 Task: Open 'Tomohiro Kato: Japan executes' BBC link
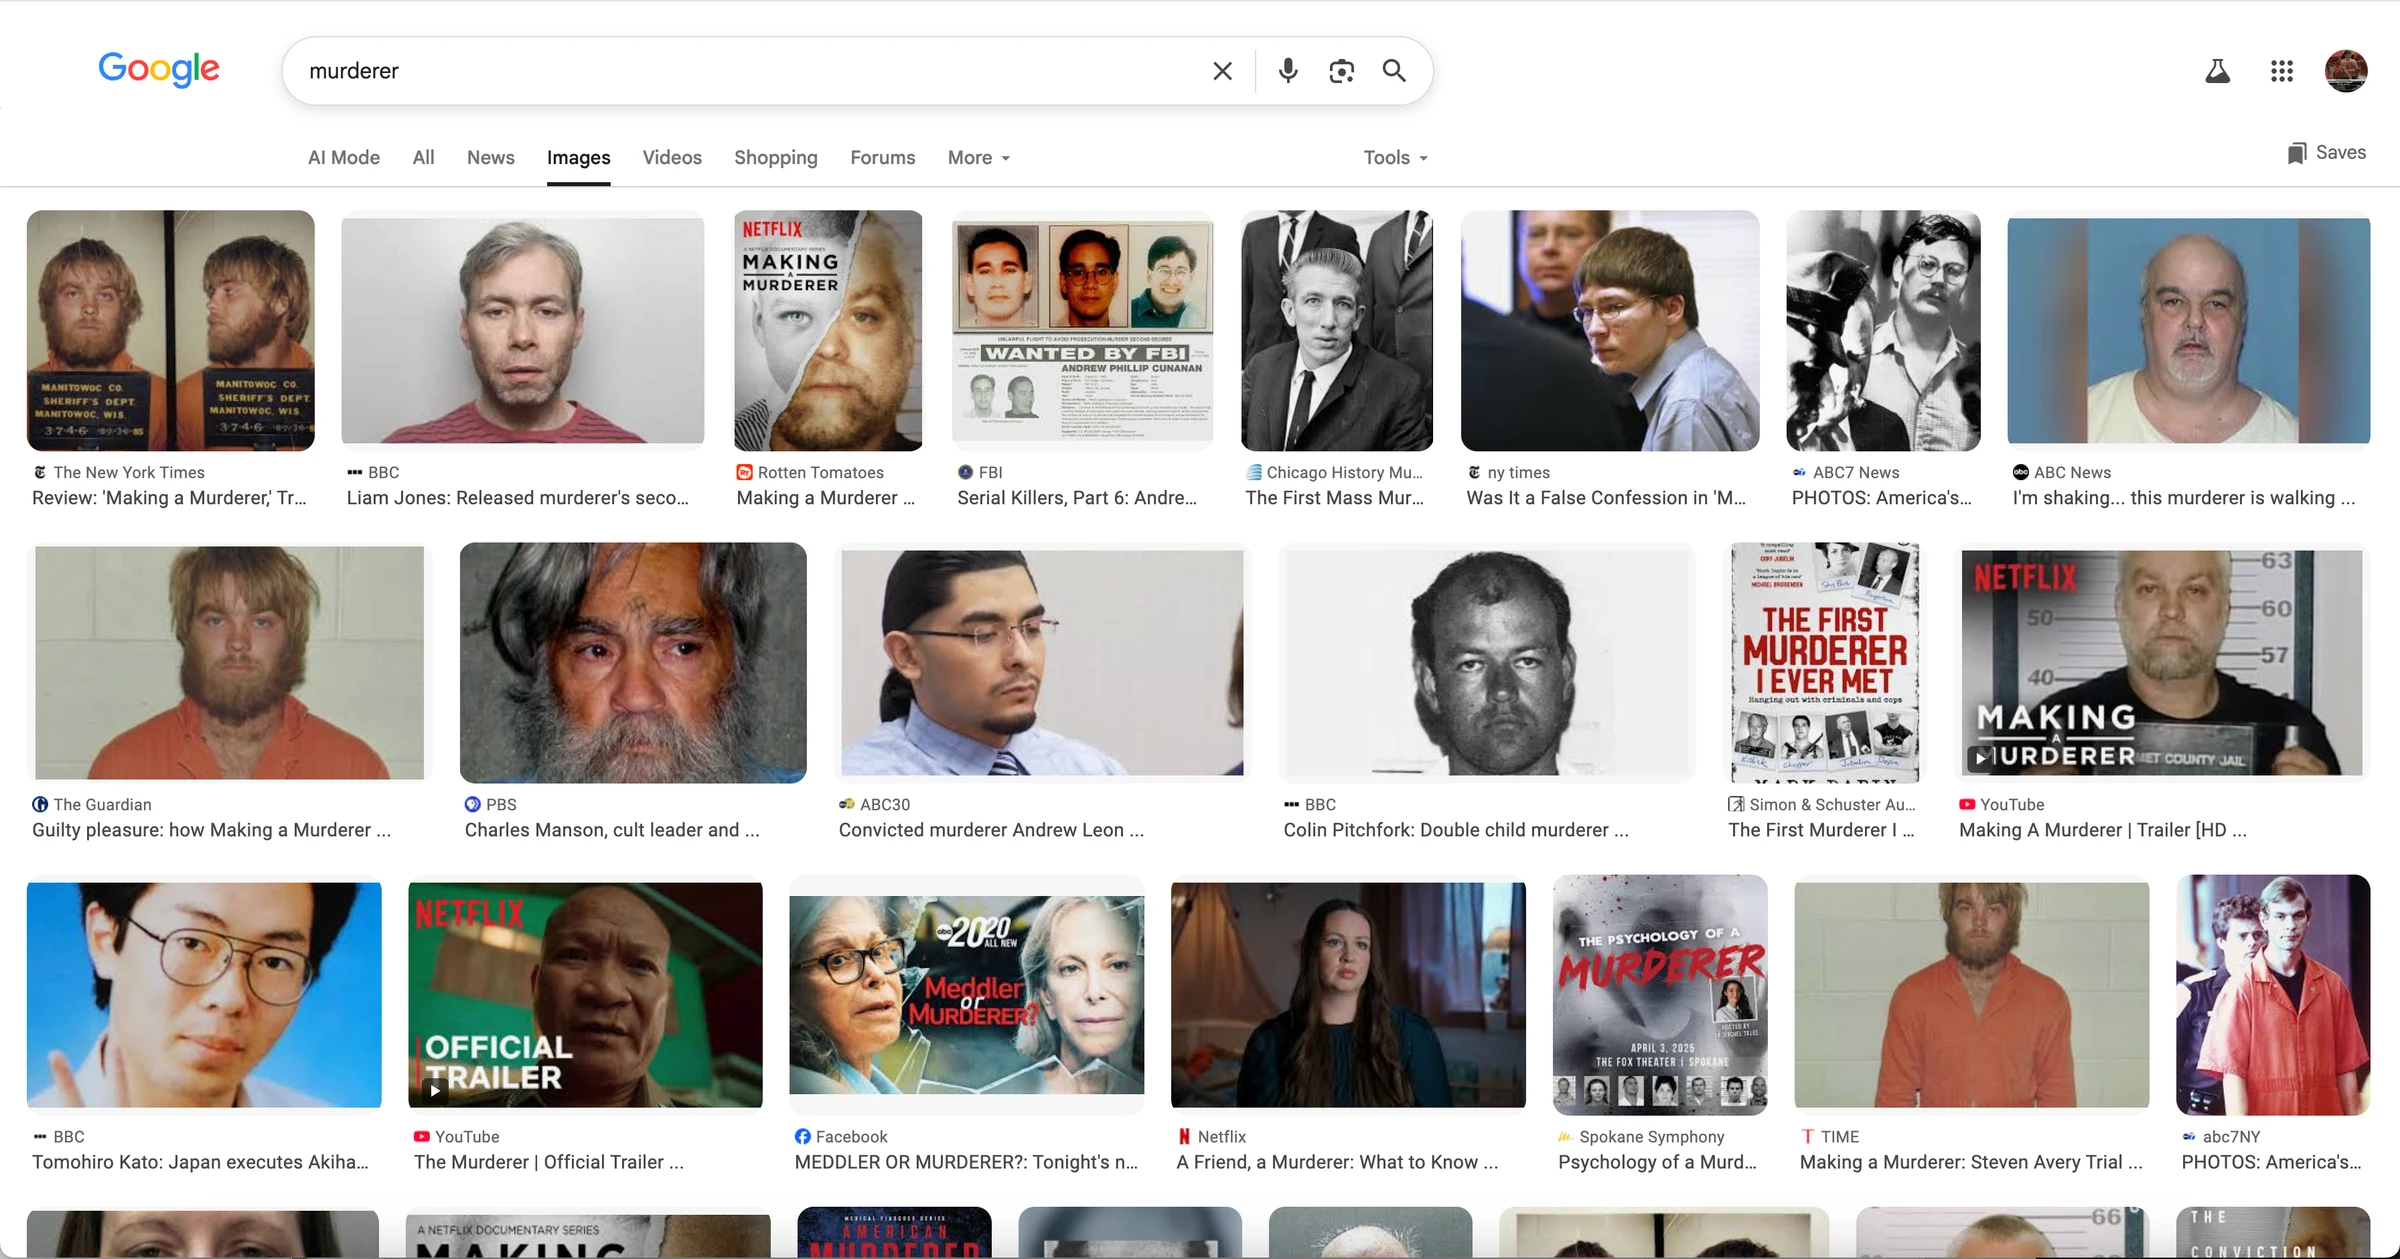[x=201, y=1162]
